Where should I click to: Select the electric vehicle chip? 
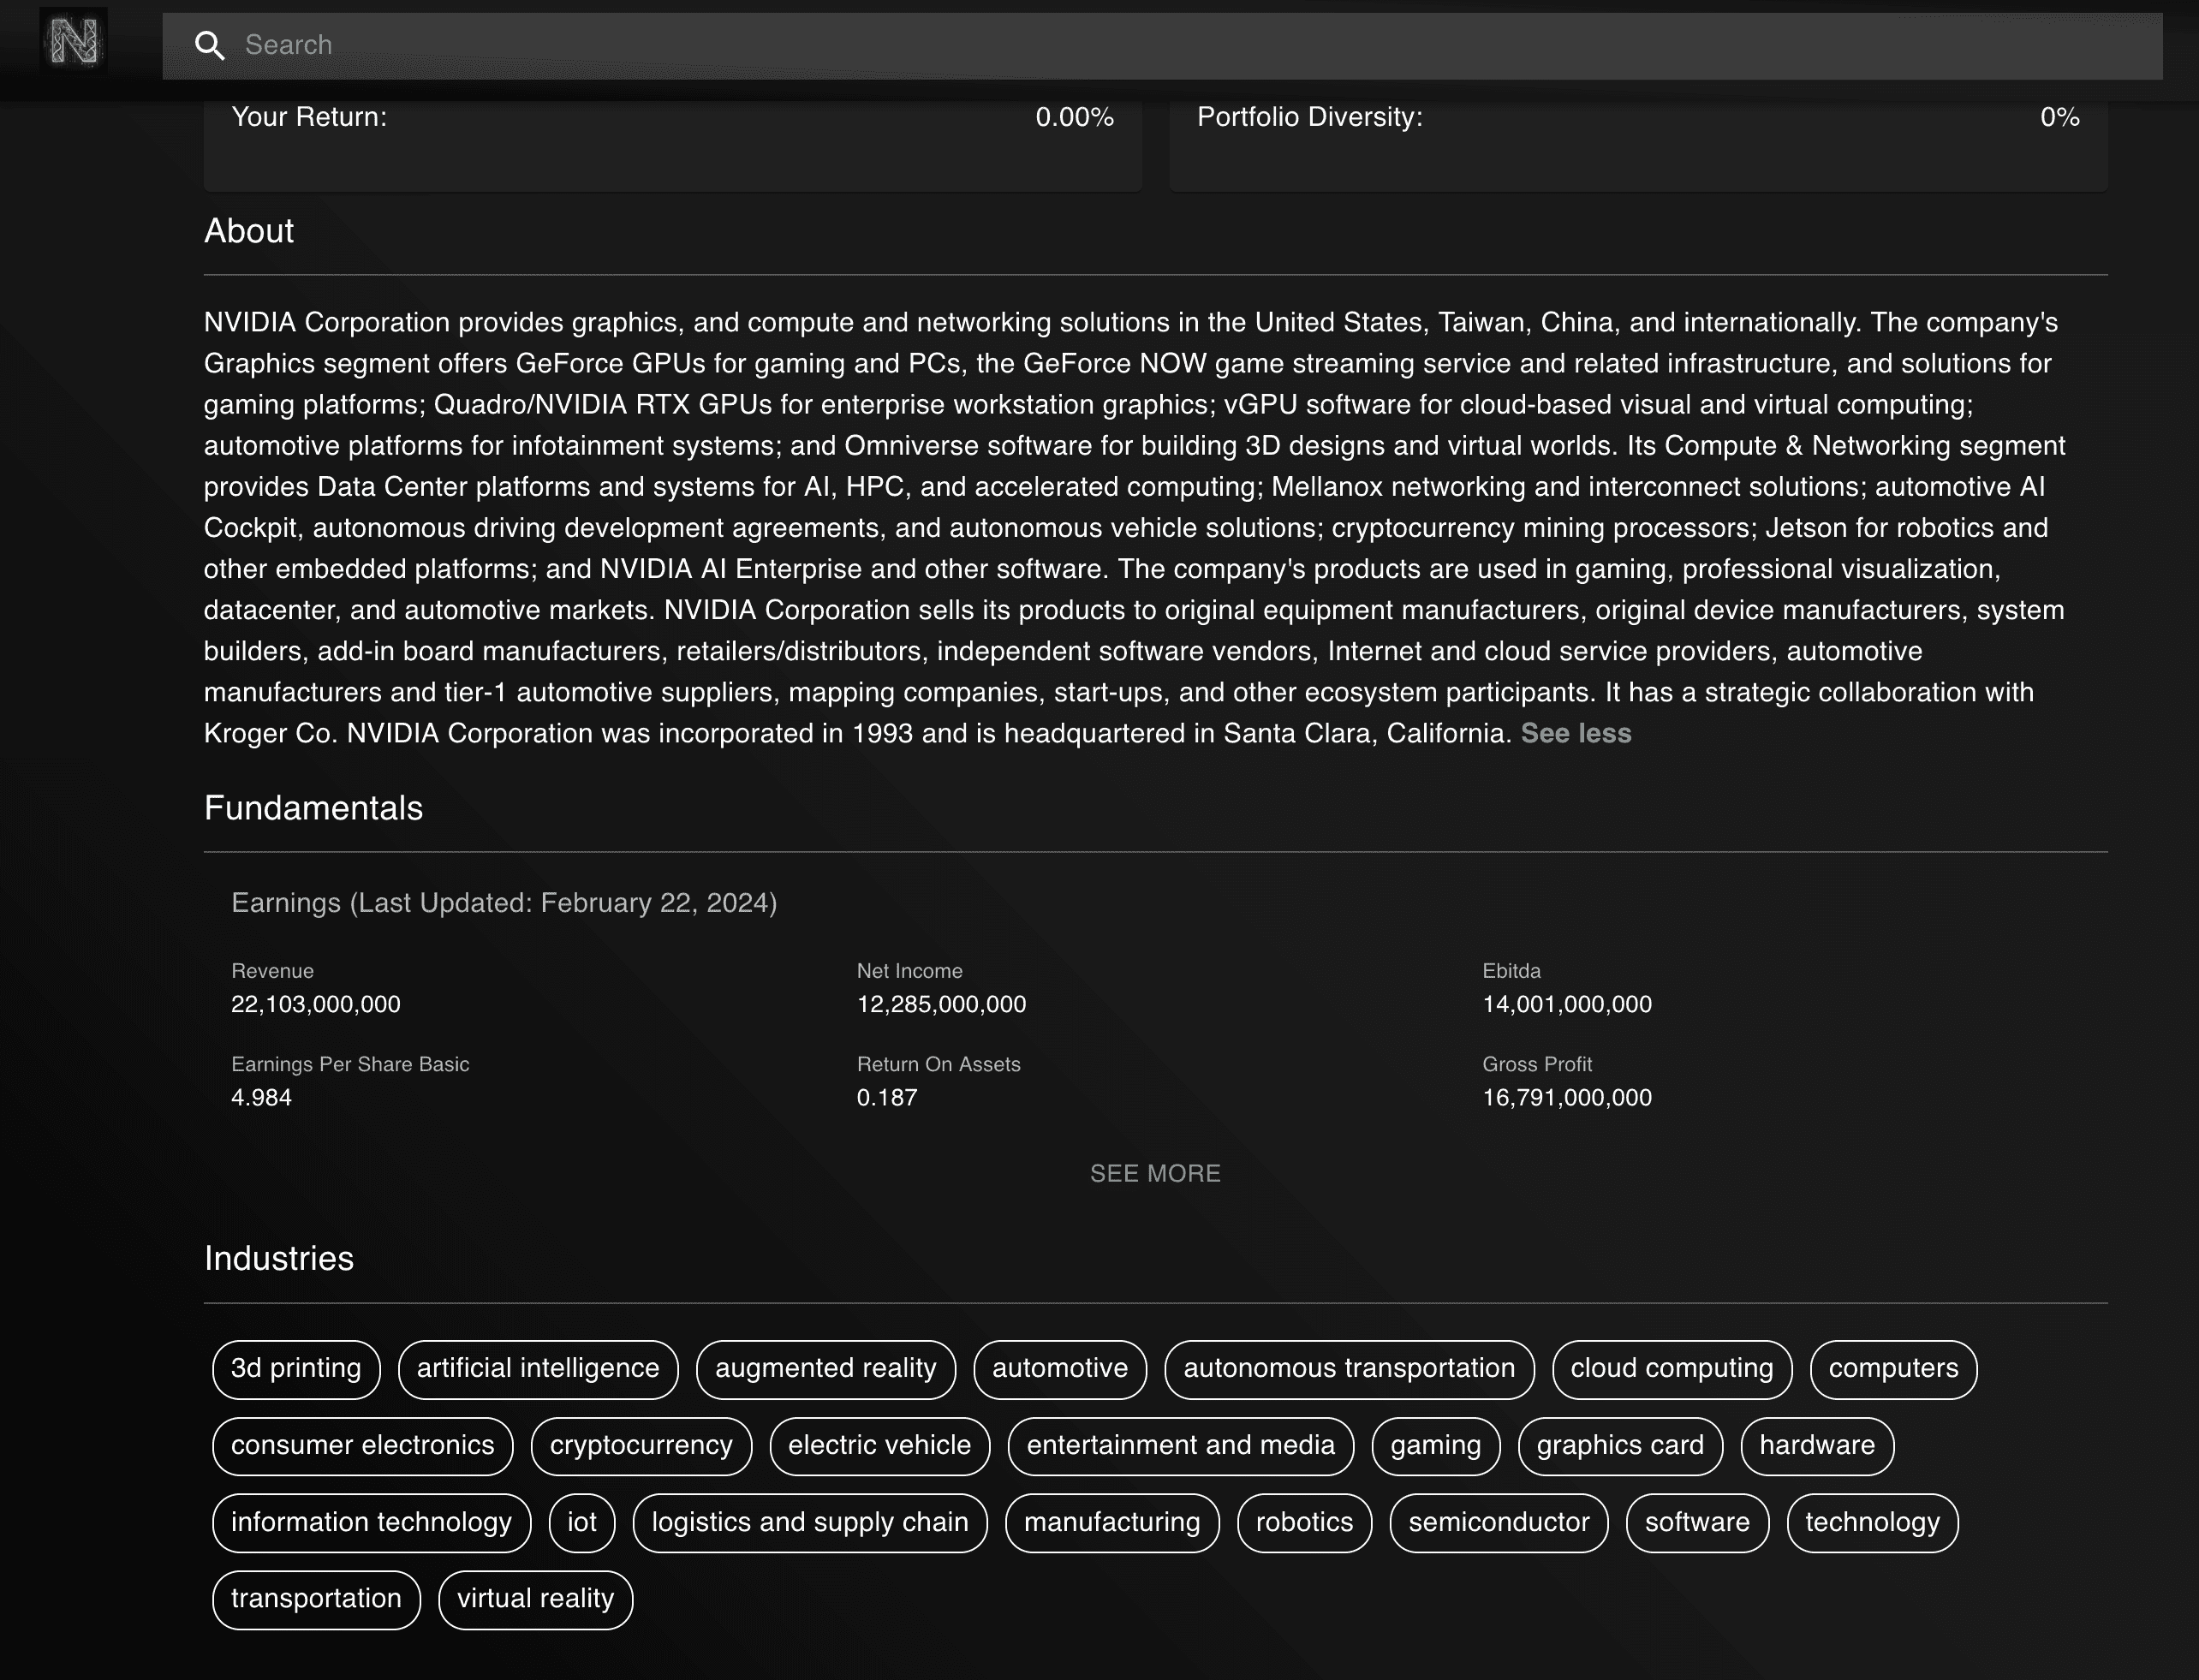879,1445
